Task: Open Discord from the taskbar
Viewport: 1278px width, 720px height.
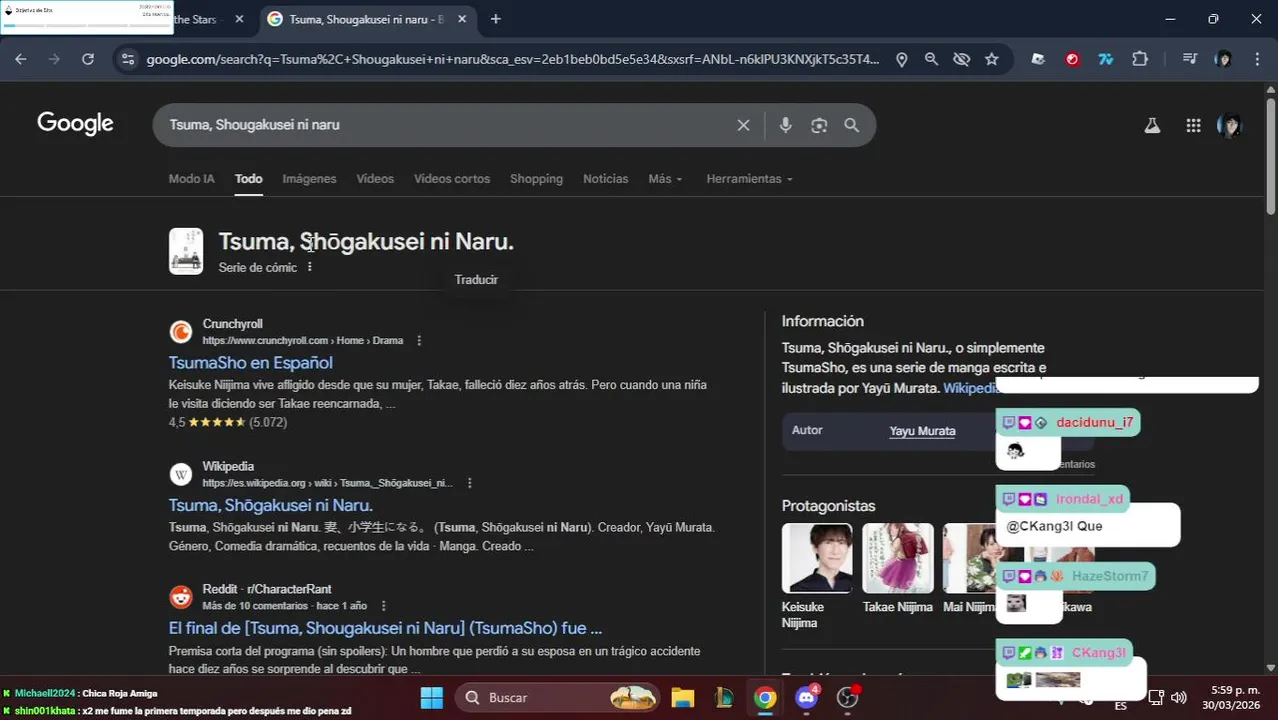Action: [x=806, y=697]
